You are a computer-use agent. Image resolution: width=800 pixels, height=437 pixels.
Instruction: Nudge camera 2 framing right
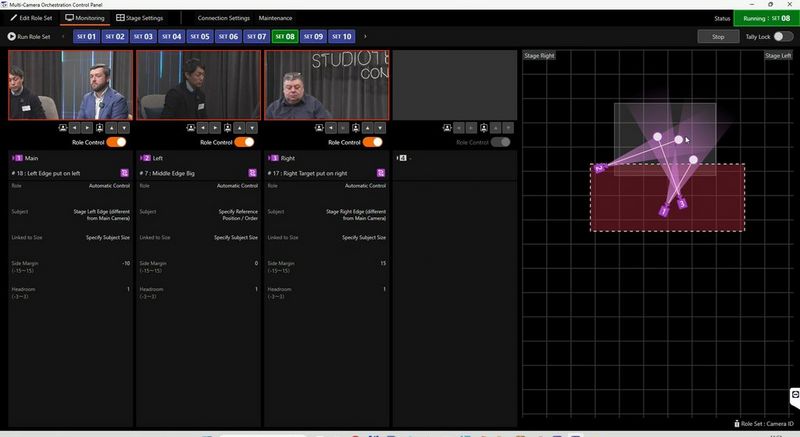tap(215, 128)
